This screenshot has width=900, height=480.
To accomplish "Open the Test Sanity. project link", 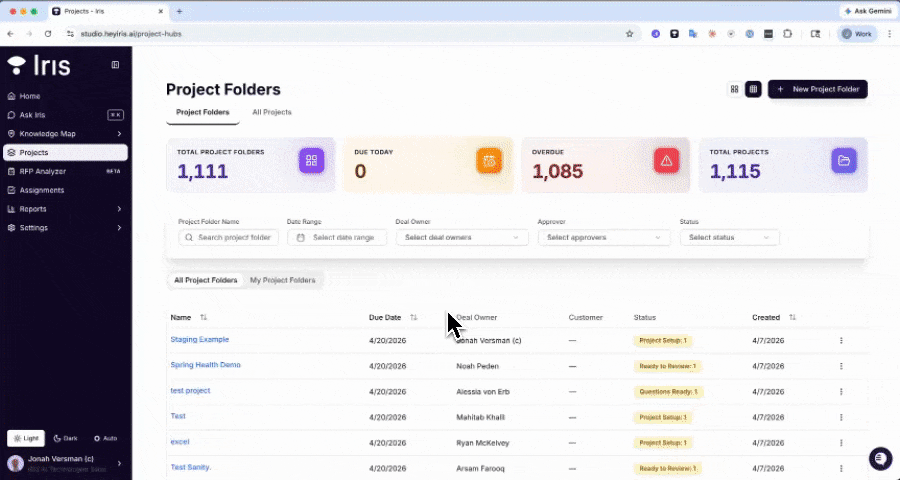I will pos(191,467).
